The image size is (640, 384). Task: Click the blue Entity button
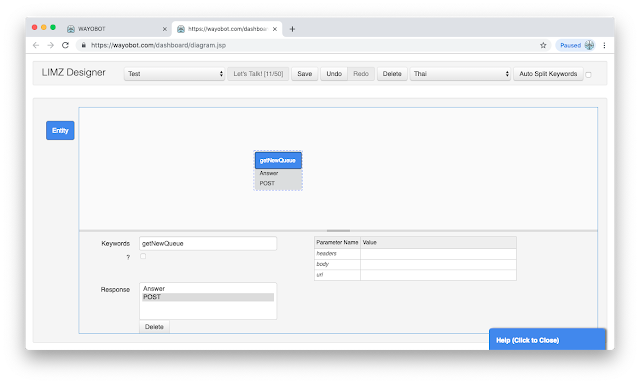tap(60, 131)
